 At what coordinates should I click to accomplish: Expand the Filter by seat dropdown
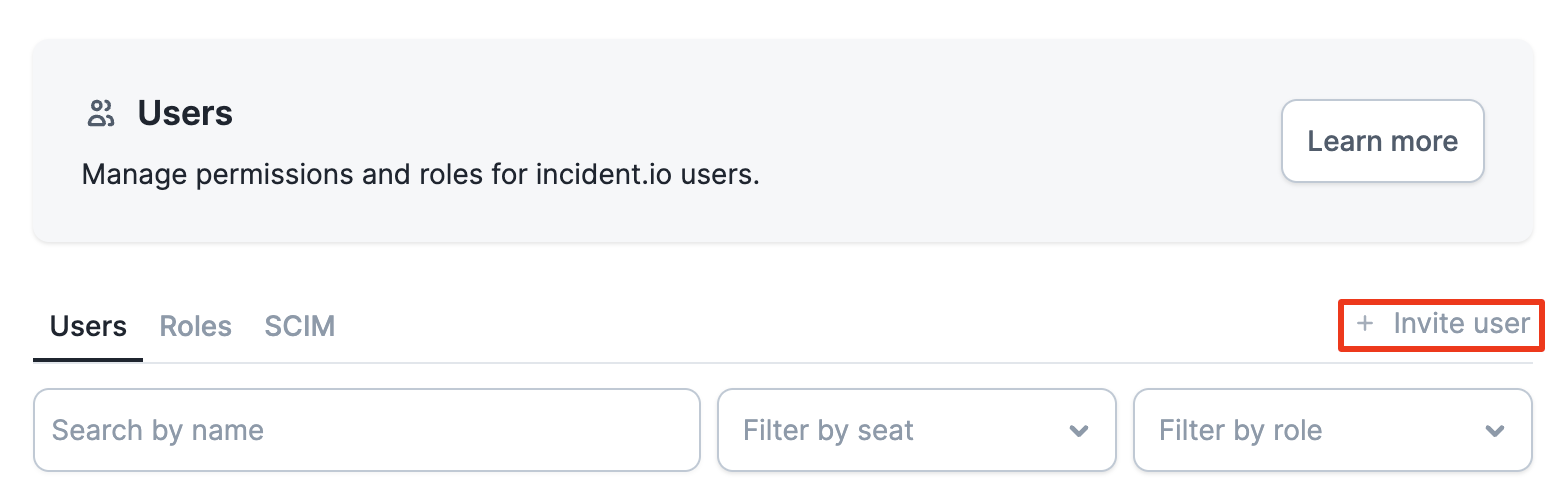pos(916,430)
